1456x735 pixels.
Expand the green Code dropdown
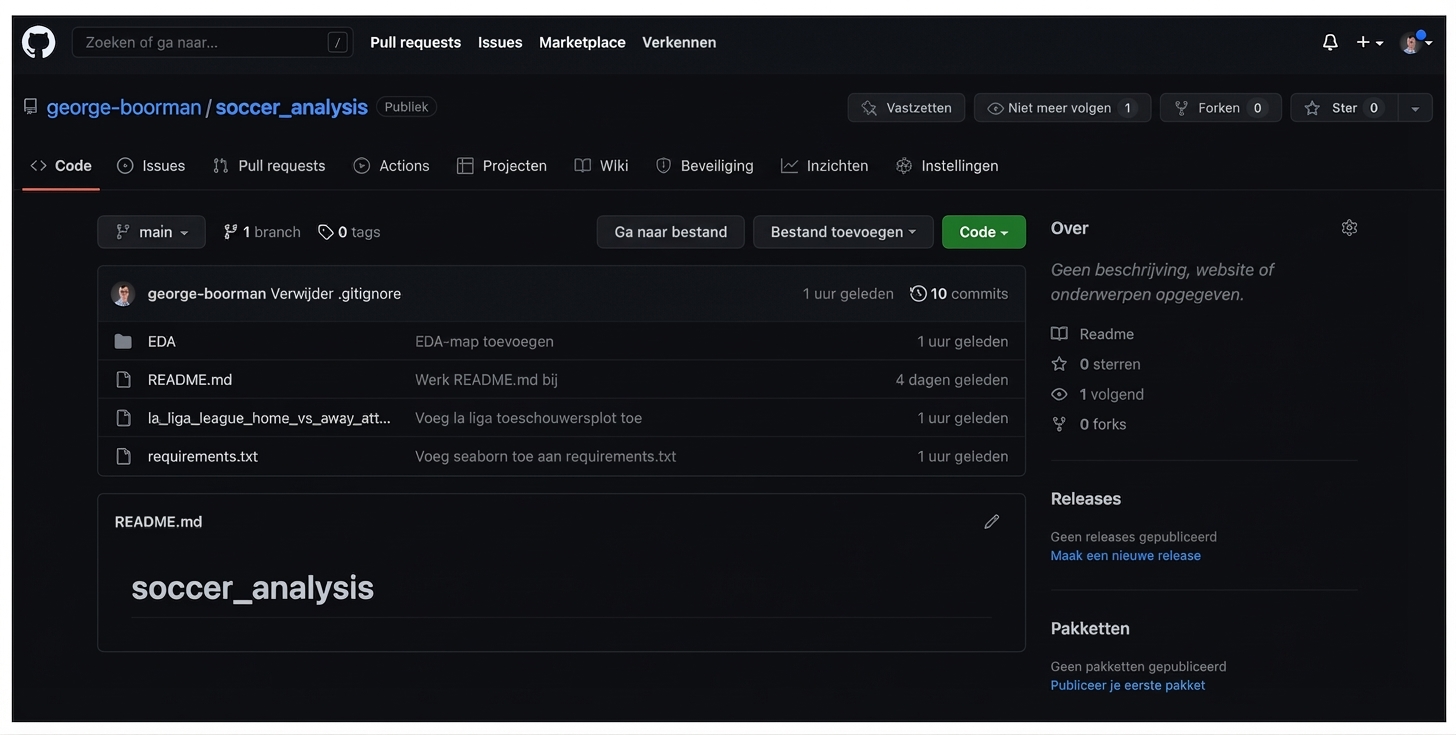(983, 232)
